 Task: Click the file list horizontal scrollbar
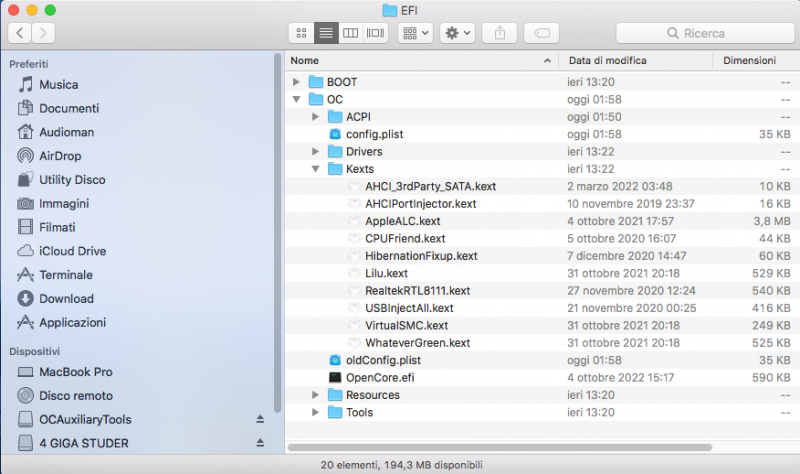click(x=499, y=447)
